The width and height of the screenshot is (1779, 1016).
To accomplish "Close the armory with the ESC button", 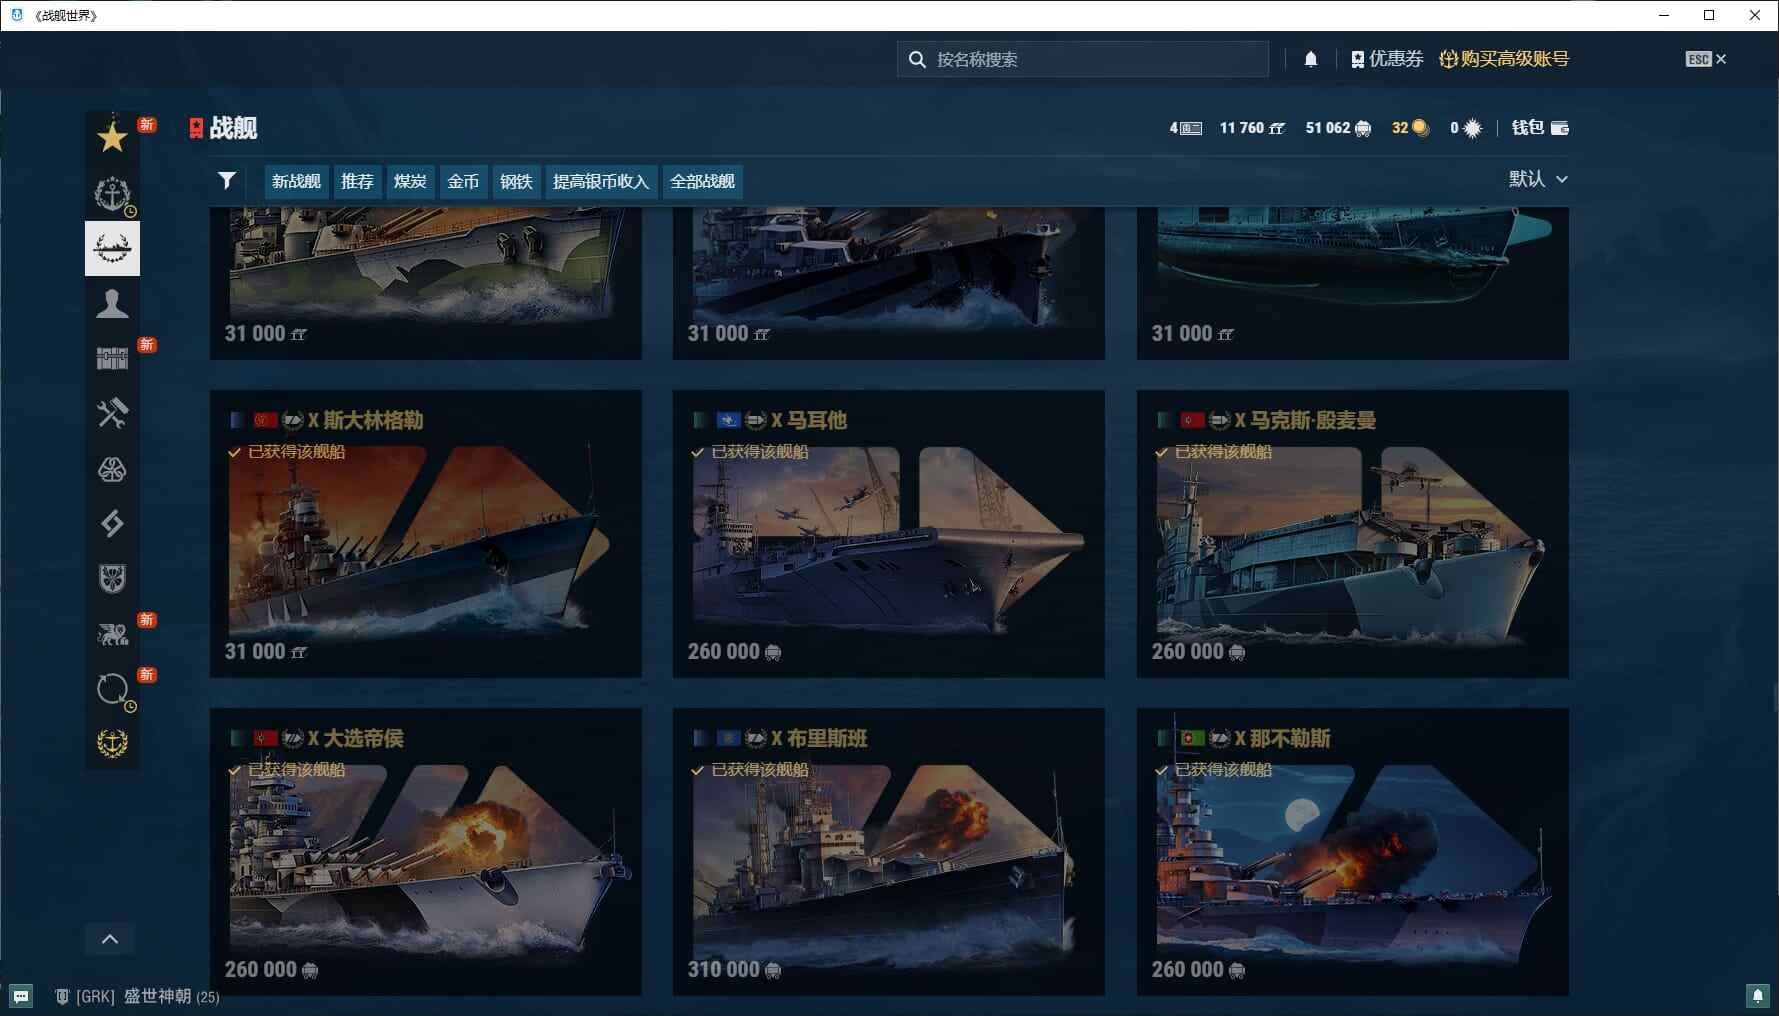I will (1705, 59).
